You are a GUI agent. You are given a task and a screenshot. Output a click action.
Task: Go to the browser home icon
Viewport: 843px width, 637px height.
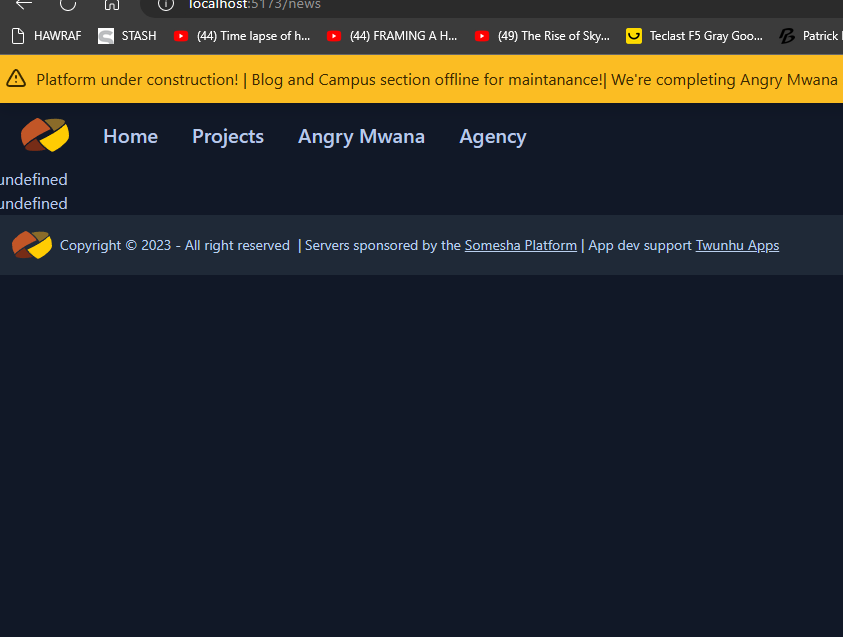tap(112, 4)
